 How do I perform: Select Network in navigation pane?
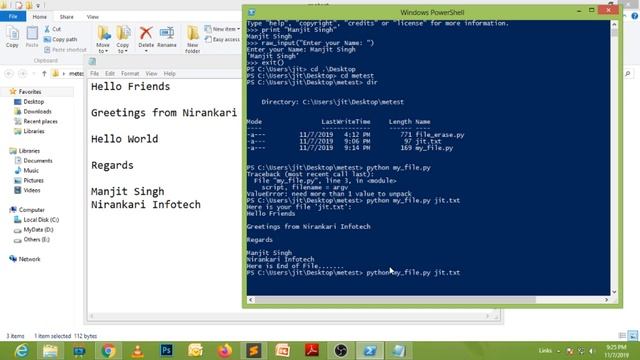click(29, 259)
